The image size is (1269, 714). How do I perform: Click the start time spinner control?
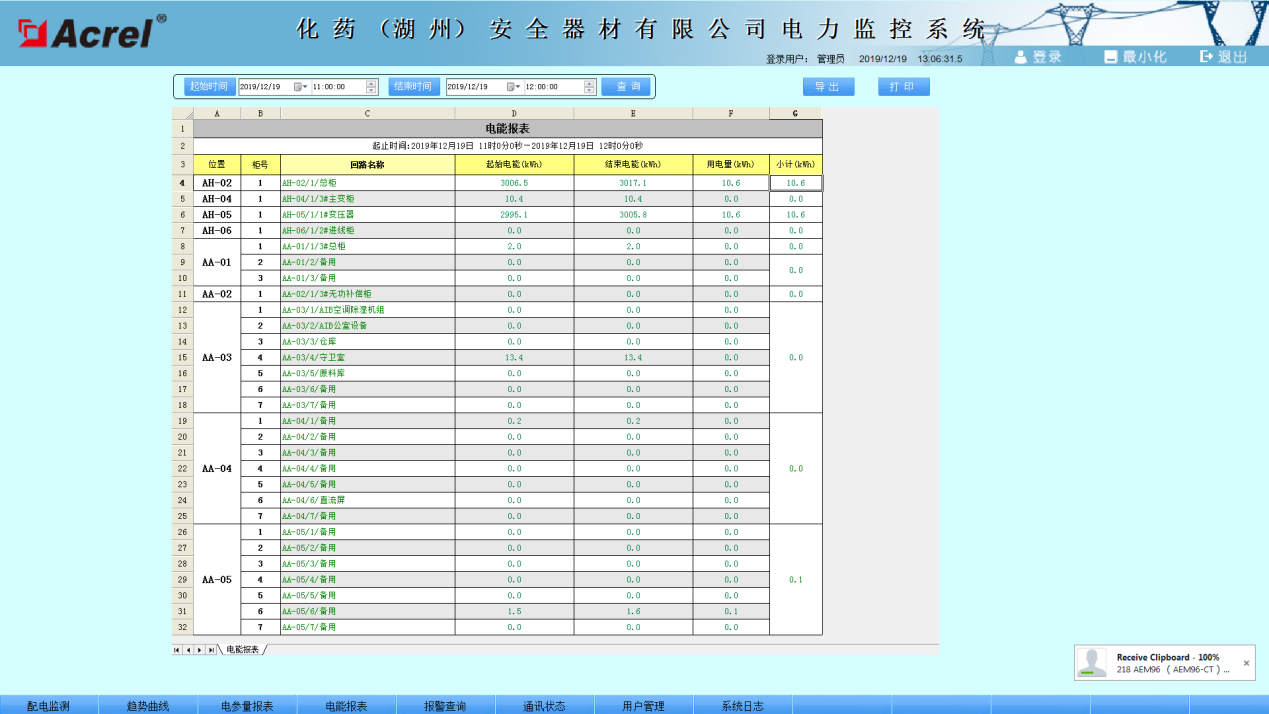click(x=372, y=87)
